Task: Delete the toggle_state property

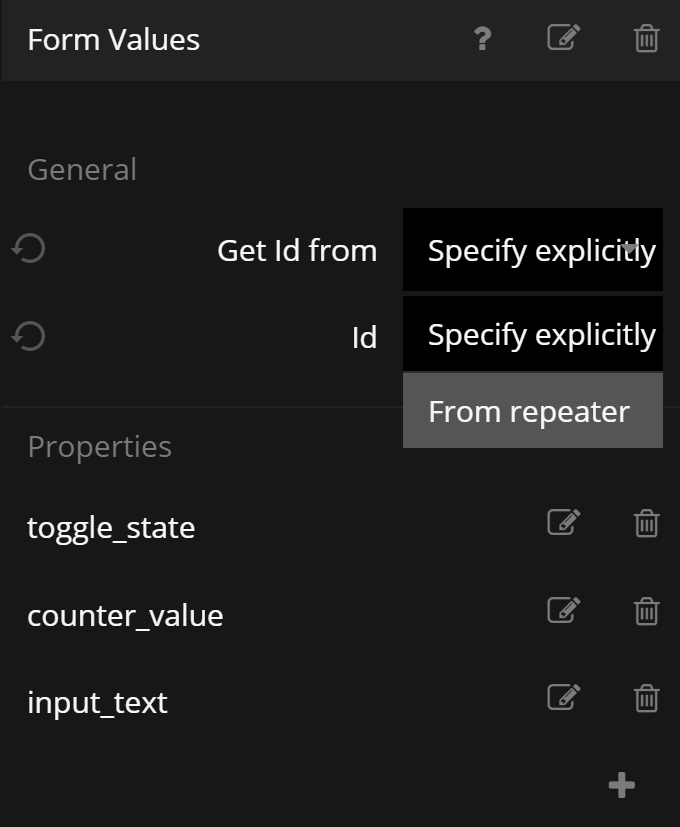Action: click(x=647, y=522)
